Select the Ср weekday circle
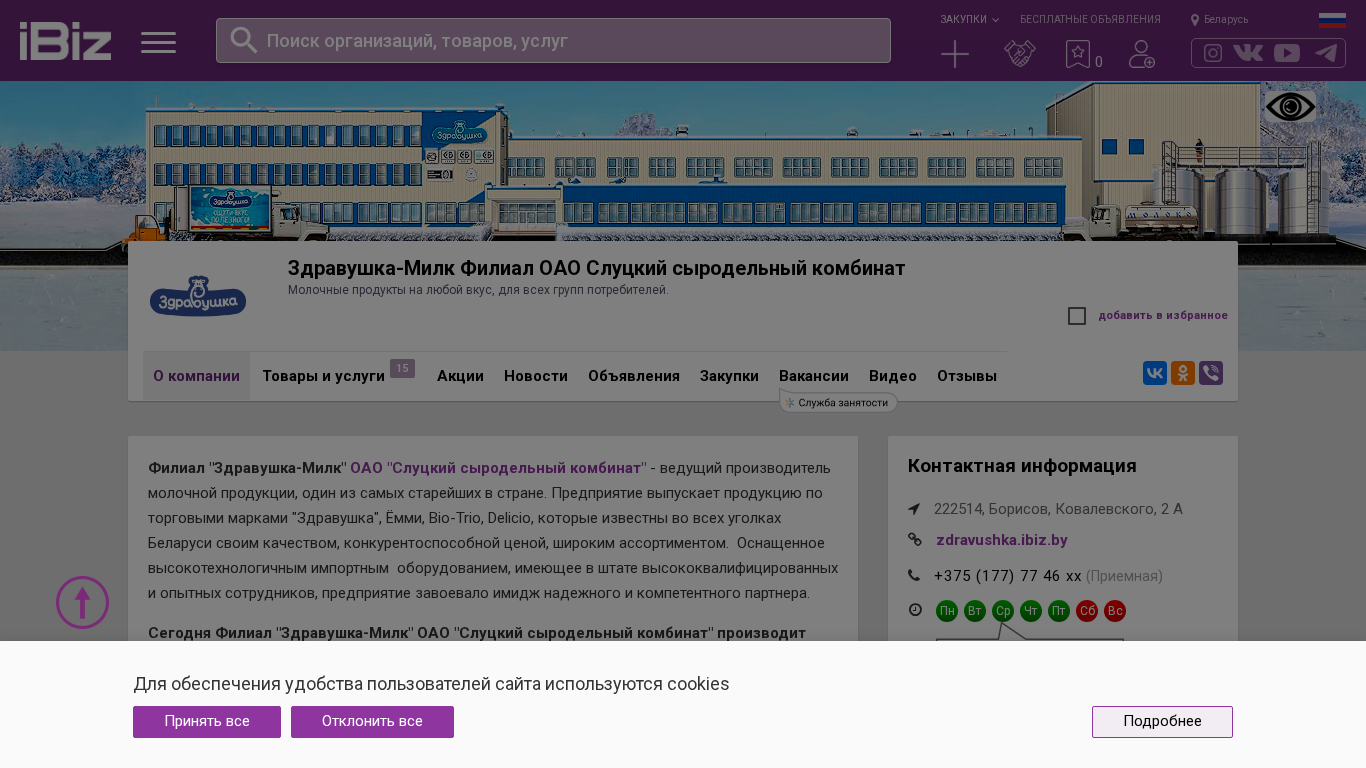This screenshot has width=1366, height=768. (1003, 611)
